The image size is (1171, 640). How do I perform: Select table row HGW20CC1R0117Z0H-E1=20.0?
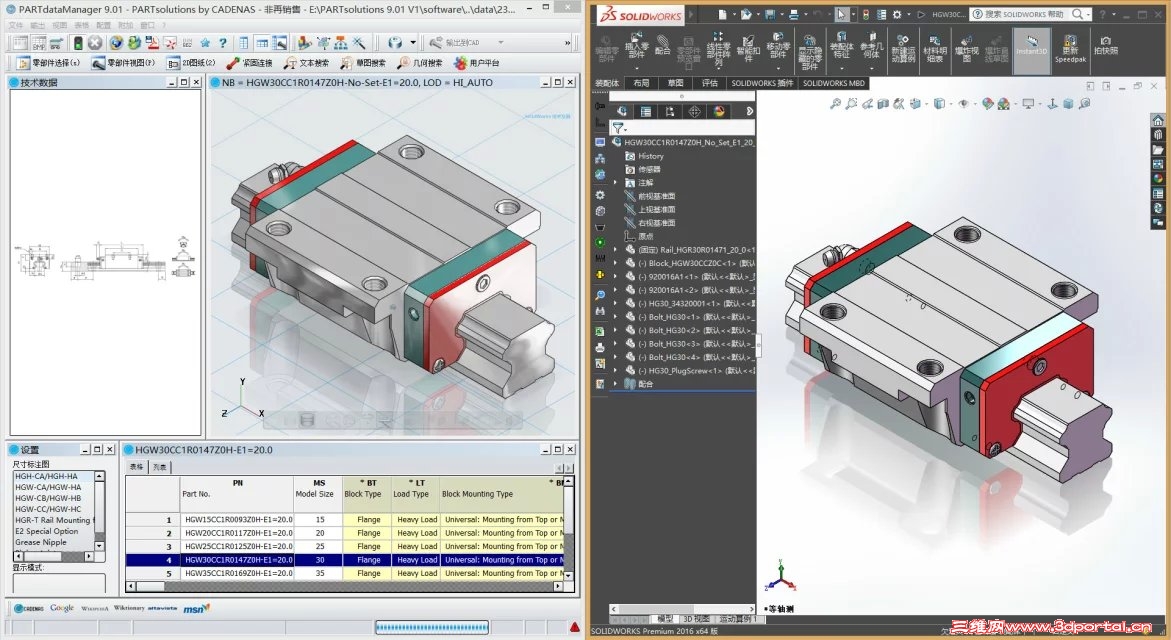coord(345,532)
